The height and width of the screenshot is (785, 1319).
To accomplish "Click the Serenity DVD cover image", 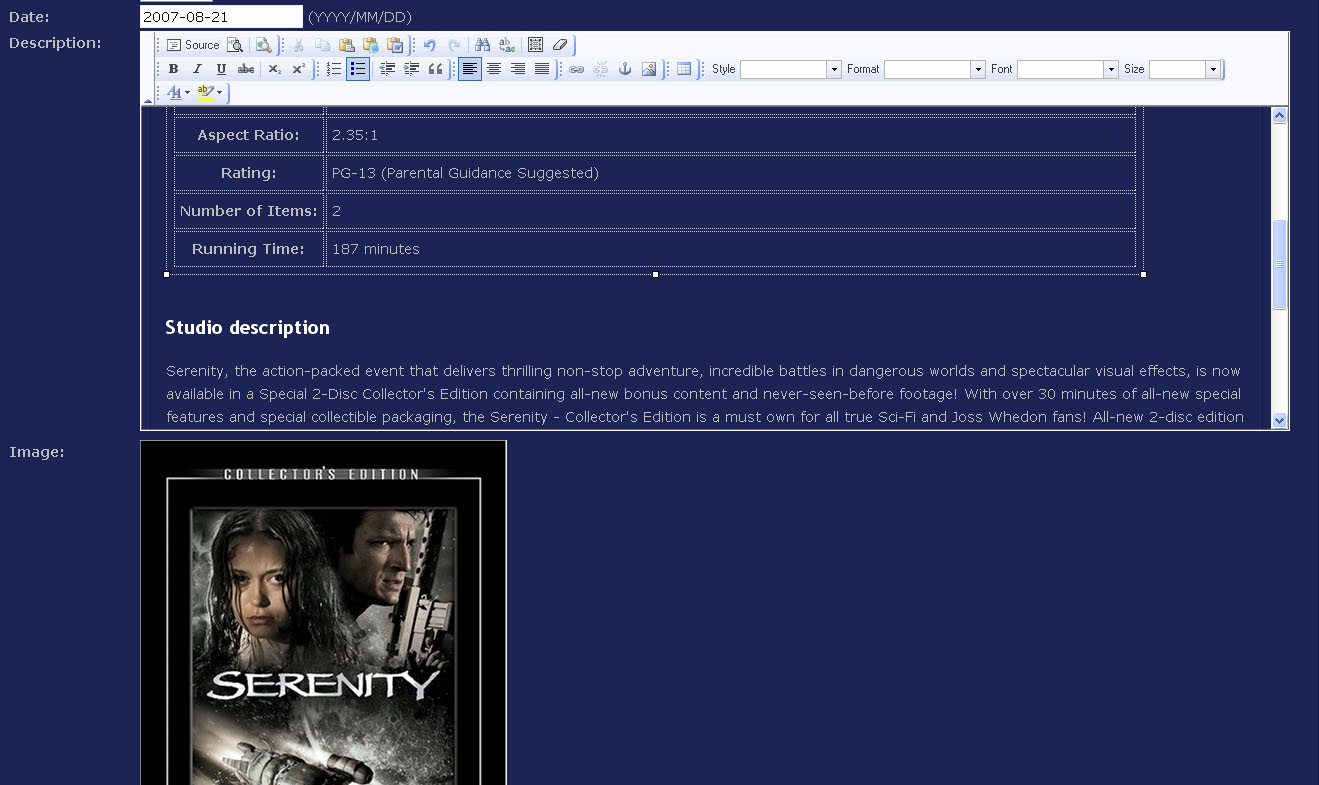I will pos(323,612).
